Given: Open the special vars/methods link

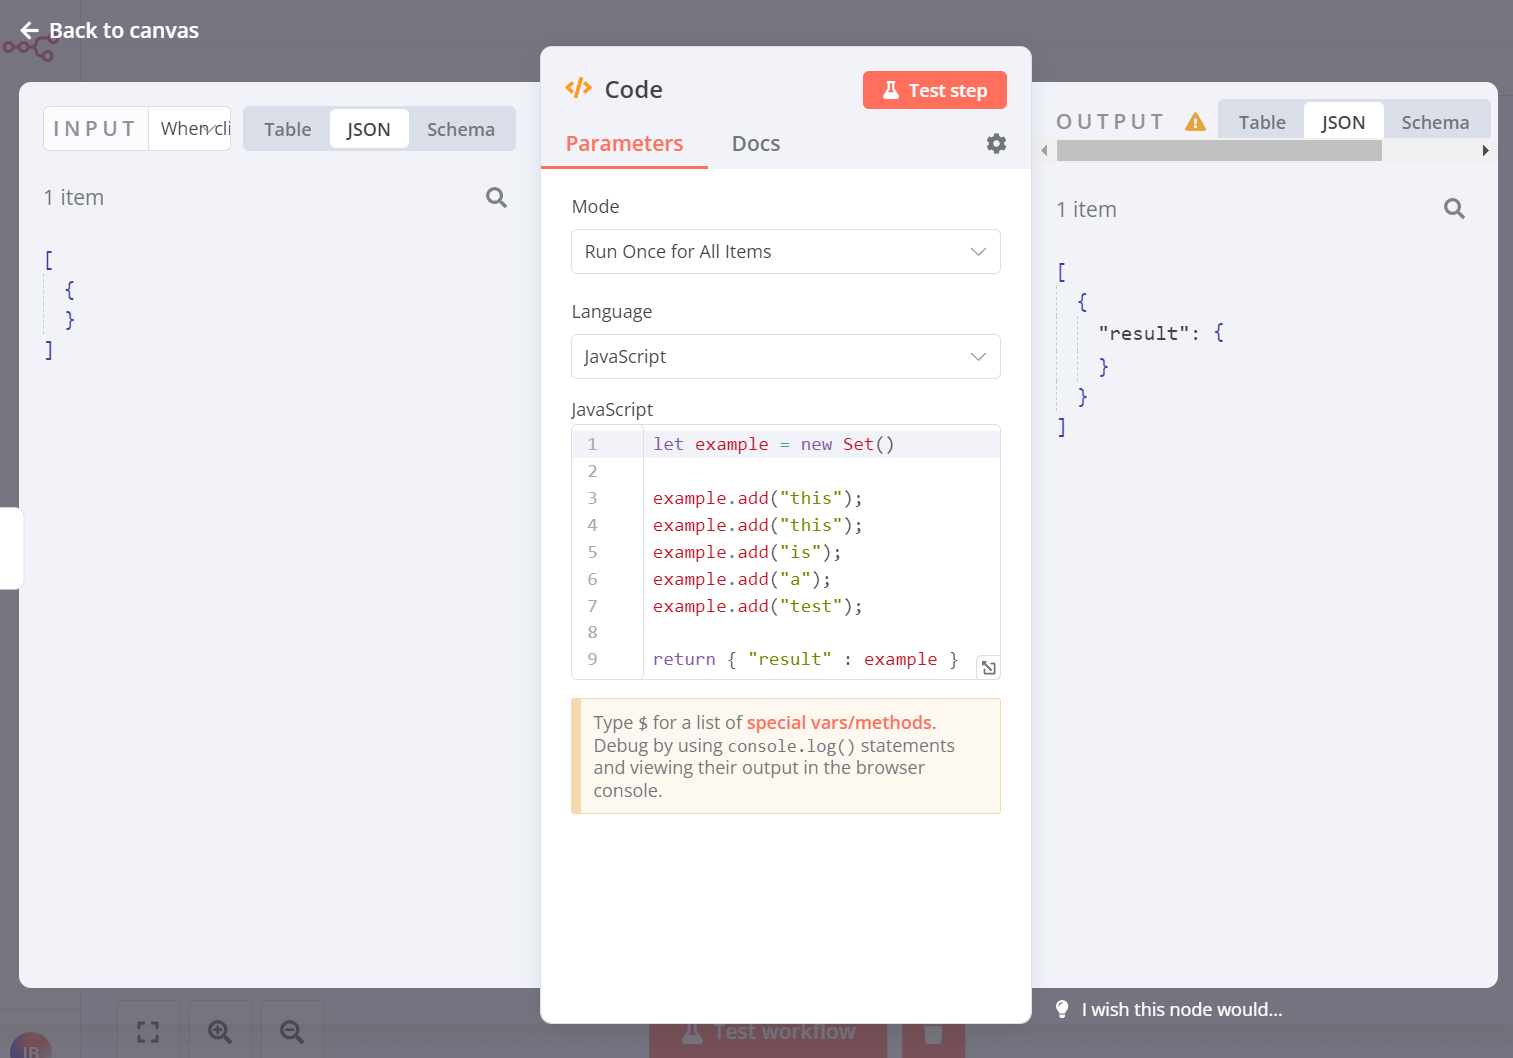Looking at the screenshot, I should (838, 722).
